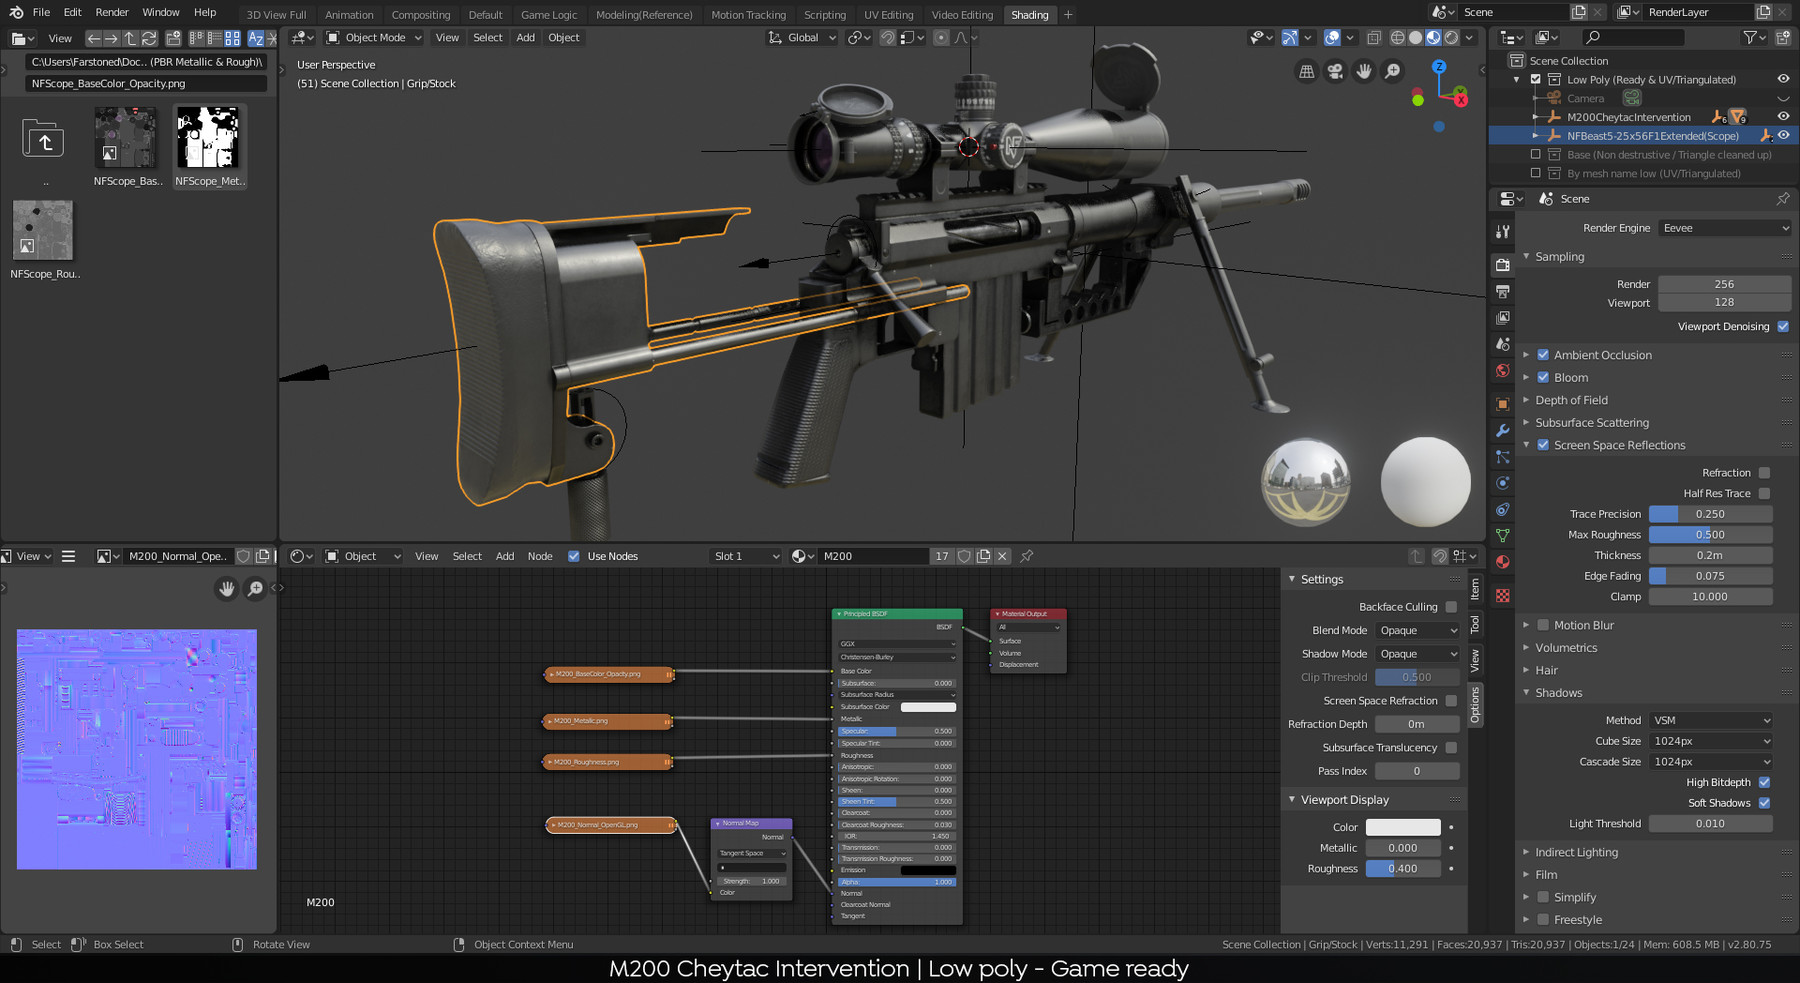1800x983 pixels.
Task: Switch viewport to wireframe shading
Action: tap(1397, 38)
